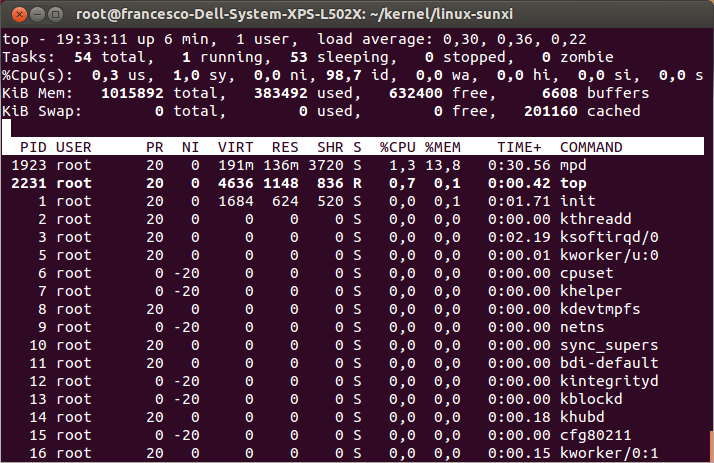Click the window title root@francesco-Dell-System-XPS-L502X
This screenshot has height=463, width=714.
pos(219,15)
